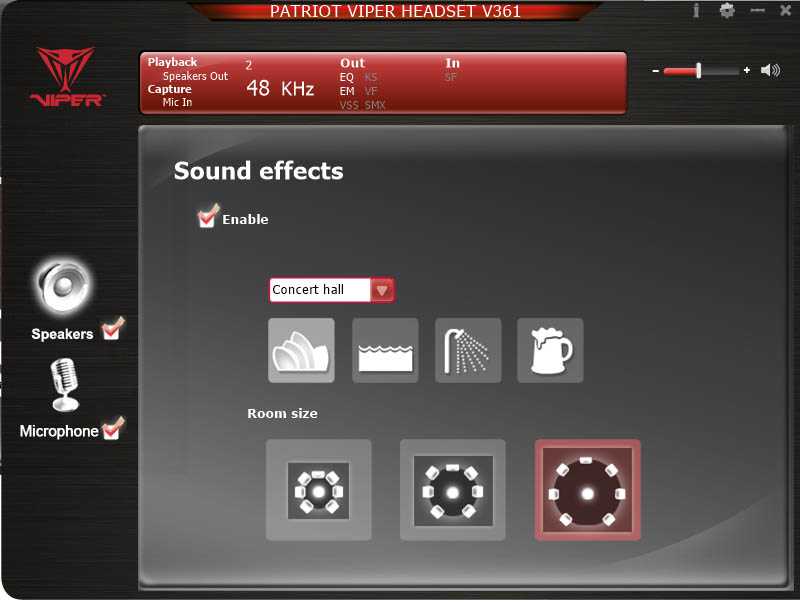Uncheck the Speakers checkbox

[x=112, y=329]
